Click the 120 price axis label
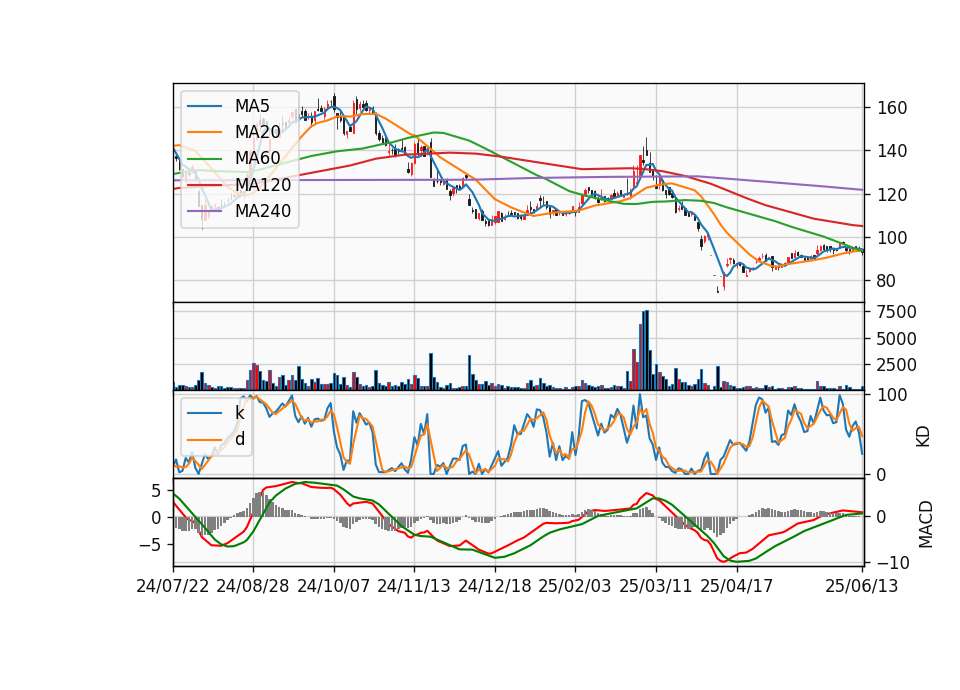 click(x=892, y=195)
